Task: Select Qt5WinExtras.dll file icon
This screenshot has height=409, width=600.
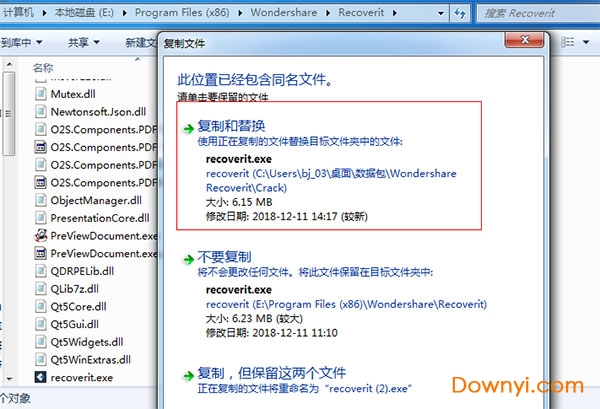Action: (41, 360)
